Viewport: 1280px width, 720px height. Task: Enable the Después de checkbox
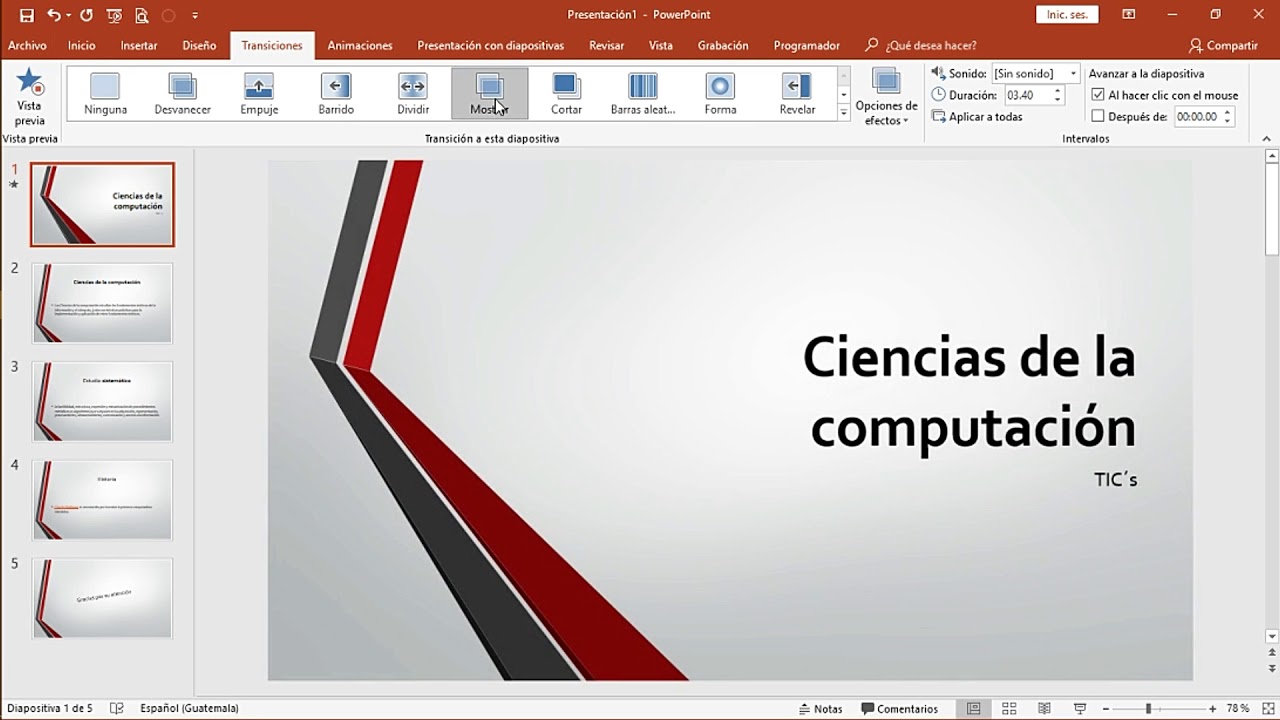tap(1098, 116)
